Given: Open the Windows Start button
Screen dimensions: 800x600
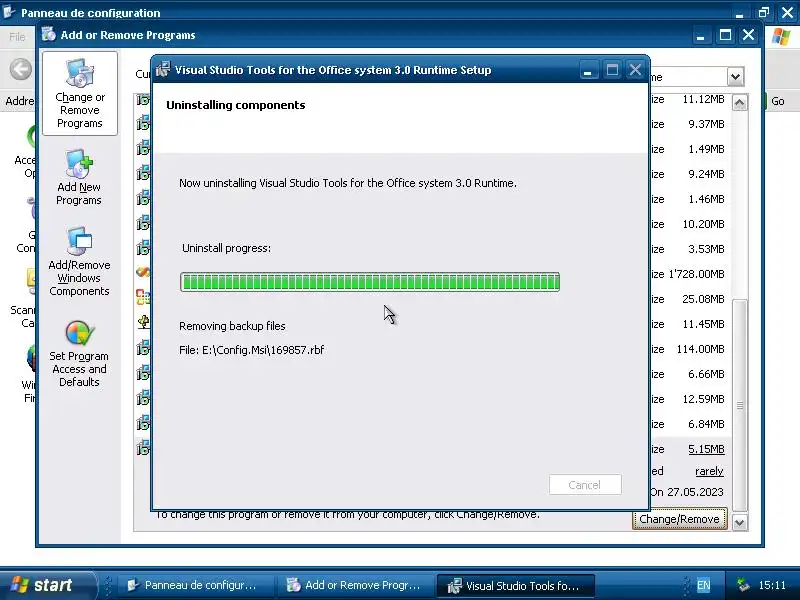Looking at the screenshot, I should coord(47,585).
